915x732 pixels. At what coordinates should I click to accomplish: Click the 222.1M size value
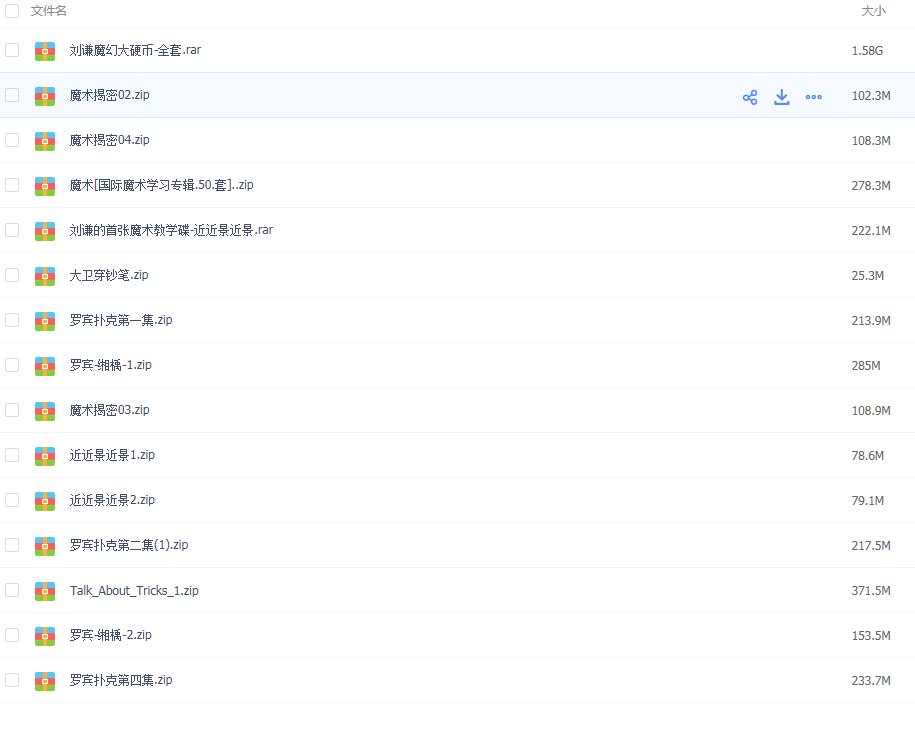point(871,231)
